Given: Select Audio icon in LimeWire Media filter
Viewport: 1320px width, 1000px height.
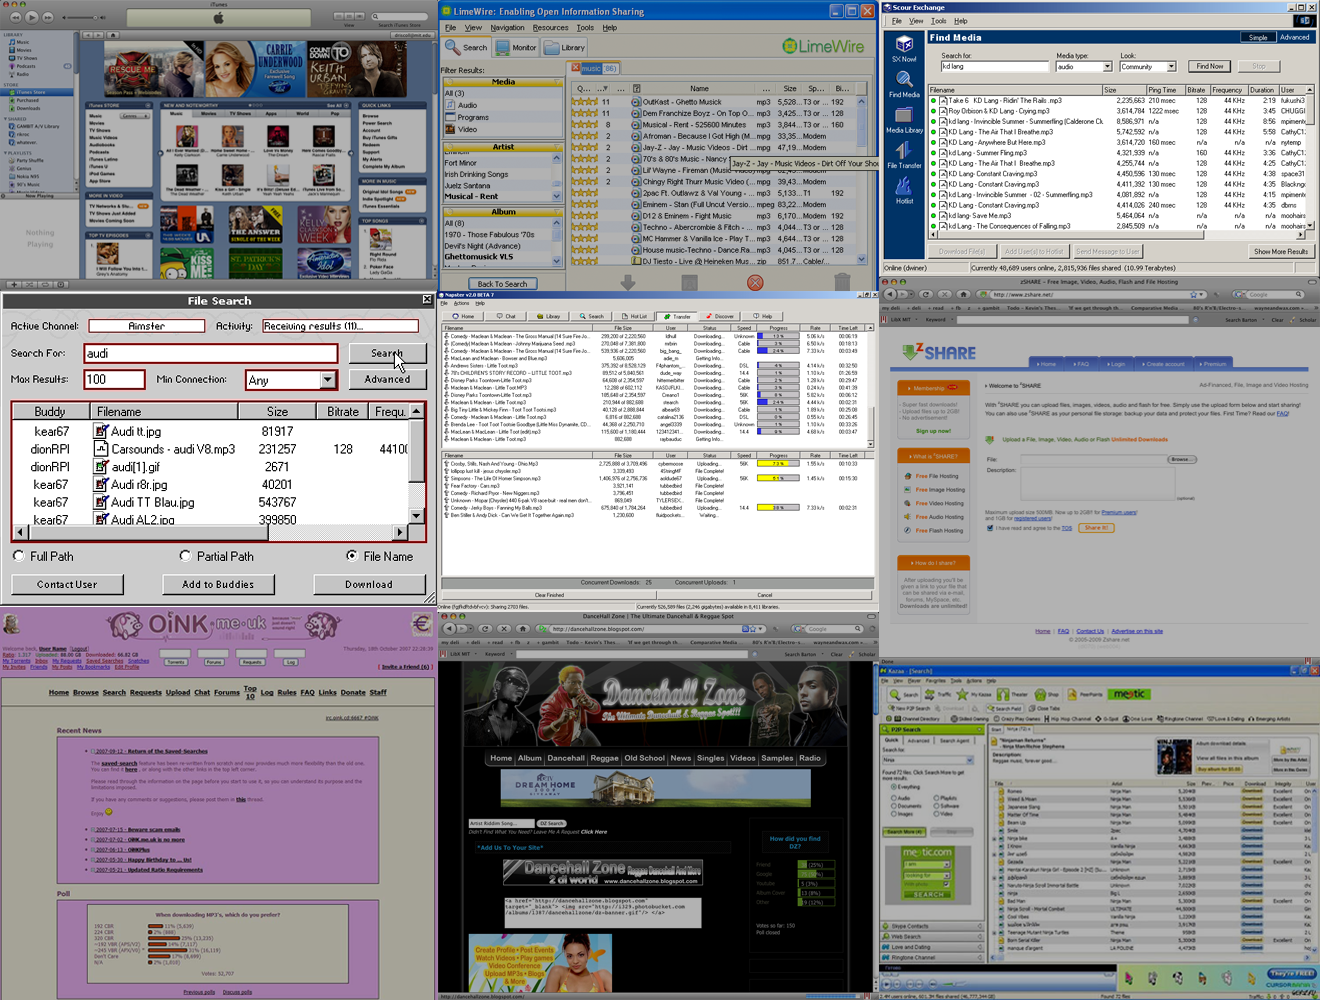Looking at the screenshot, I should 450,105.
